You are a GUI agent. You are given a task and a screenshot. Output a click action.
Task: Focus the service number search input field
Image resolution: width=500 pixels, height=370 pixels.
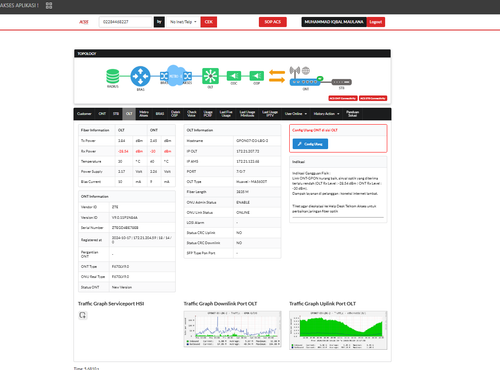tap(125, 22)
